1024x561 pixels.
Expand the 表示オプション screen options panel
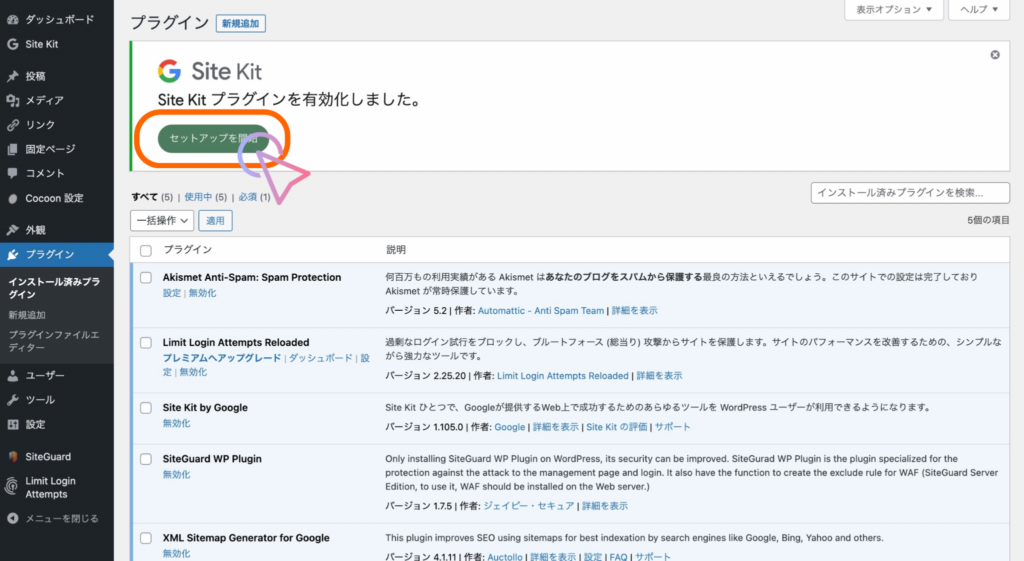894,10
